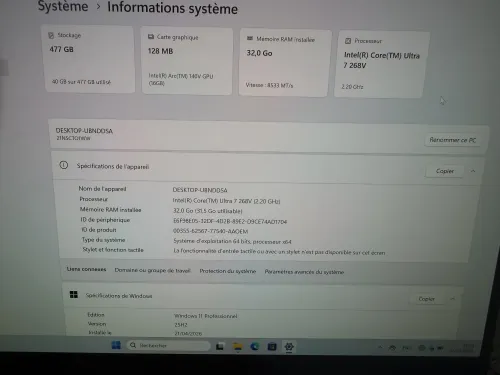Open Paramètres avancés du système link
The image size is (500, 375).
pos(304,272)
